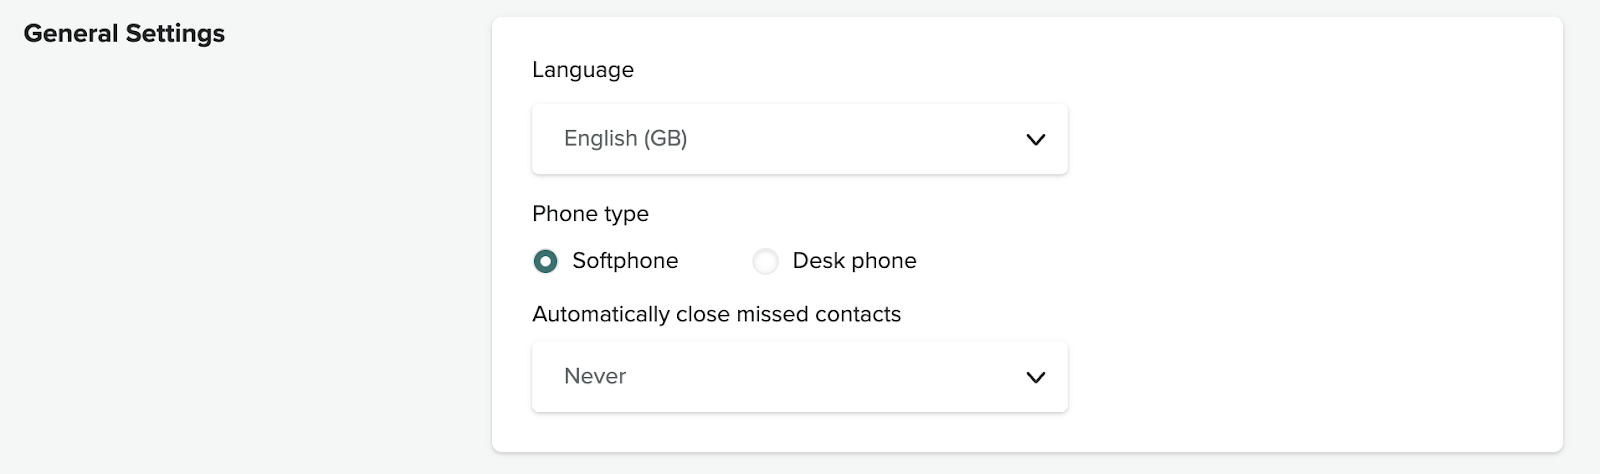This screenshot has width=1600, height=474.
Task: Click gray background below General Settings title
Action: coord(200,250)
